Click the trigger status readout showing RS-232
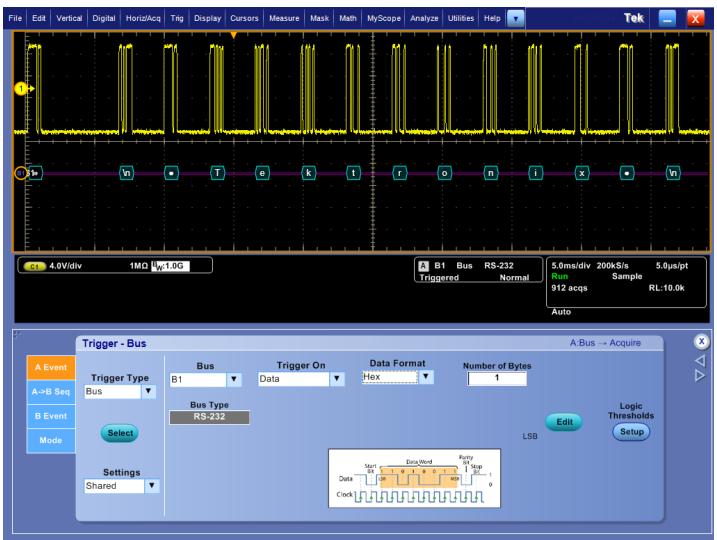 click(478, 271)
